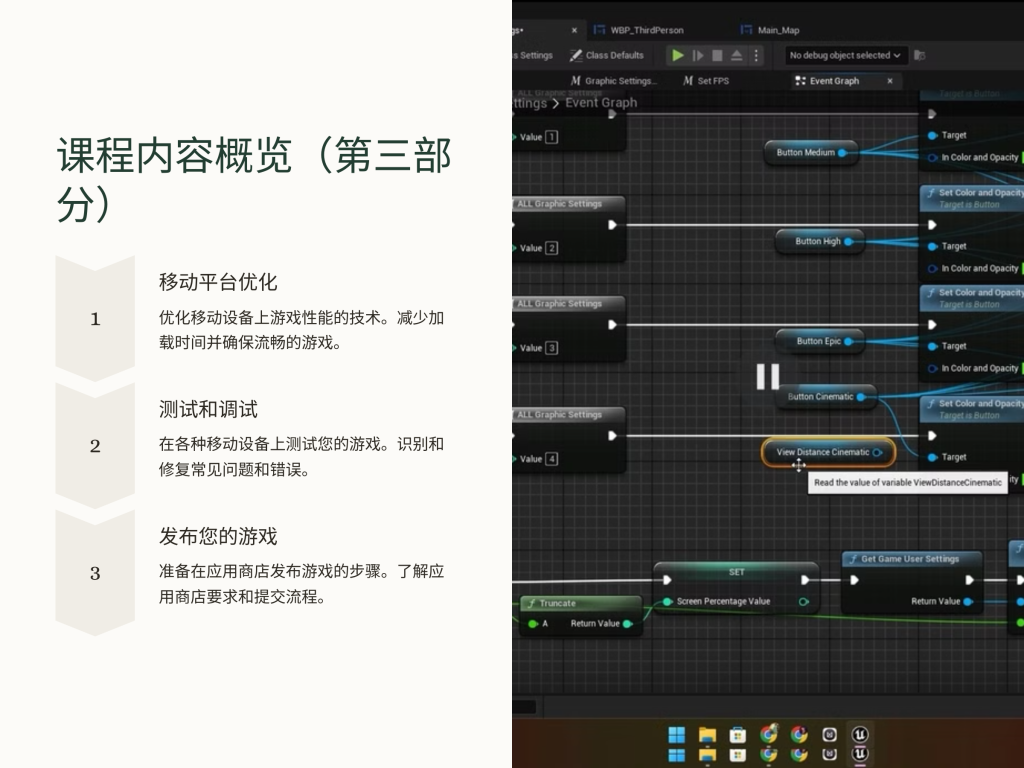The height and width of the screenshot is (768, 1024).
Task: Click the Truncate node A input pin
Action: [533, 624]
